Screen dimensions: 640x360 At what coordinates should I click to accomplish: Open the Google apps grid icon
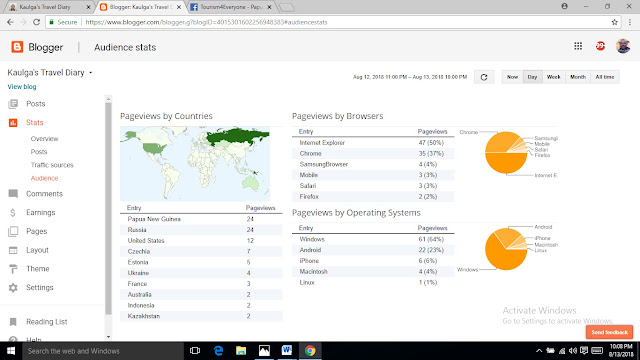[x=578, y=46]
